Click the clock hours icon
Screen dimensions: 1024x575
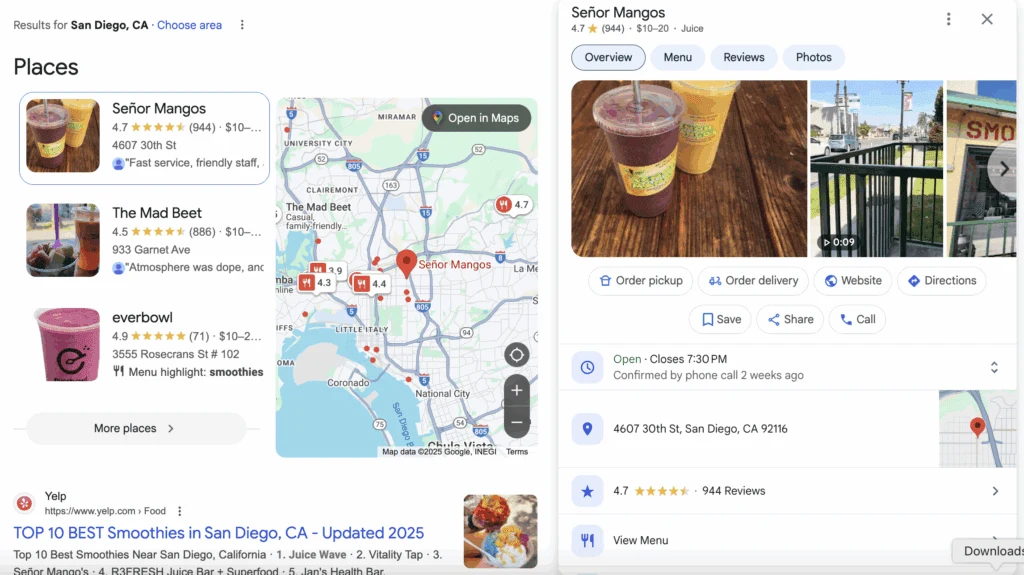pyautogui.click(x=587, y=367)
